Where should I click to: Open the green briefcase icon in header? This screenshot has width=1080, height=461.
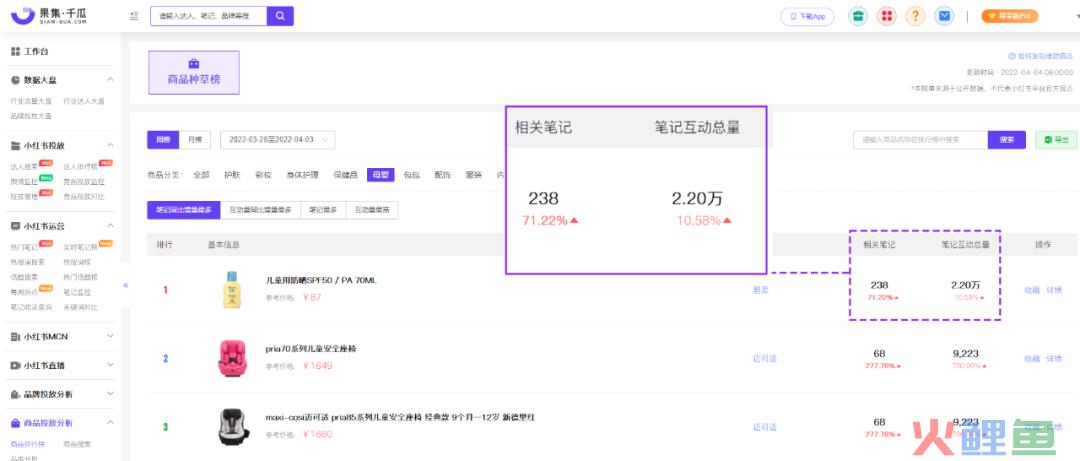click(858, 17)
